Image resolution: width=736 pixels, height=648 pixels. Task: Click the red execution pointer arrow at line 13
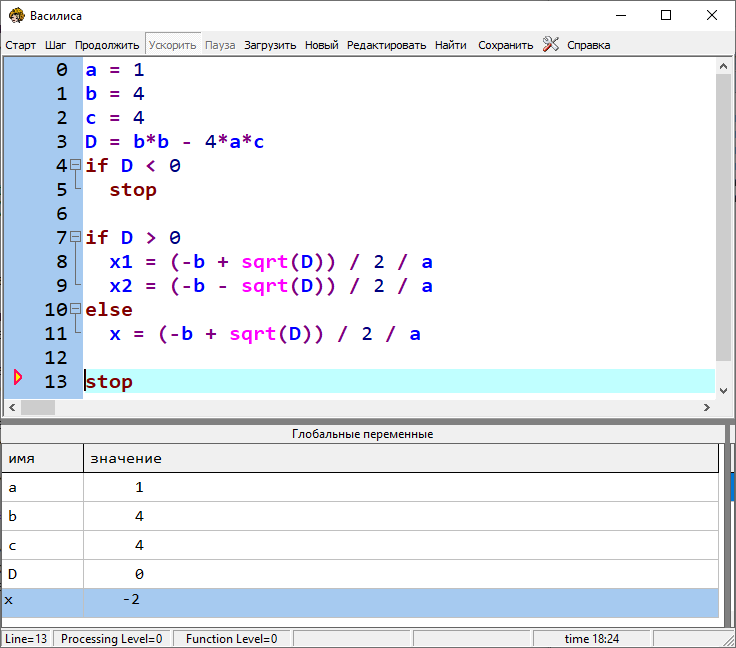tap(17, 377)
